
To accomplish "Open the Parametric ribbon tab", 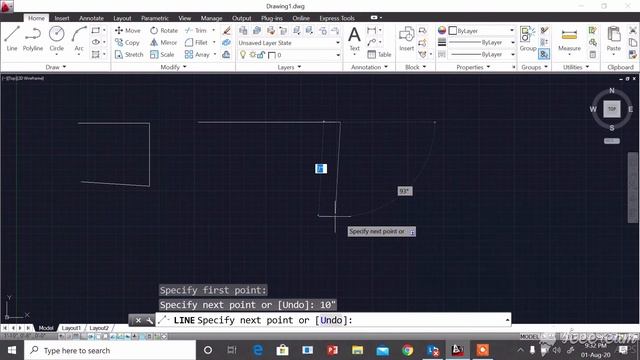I will tap(155, 18).
